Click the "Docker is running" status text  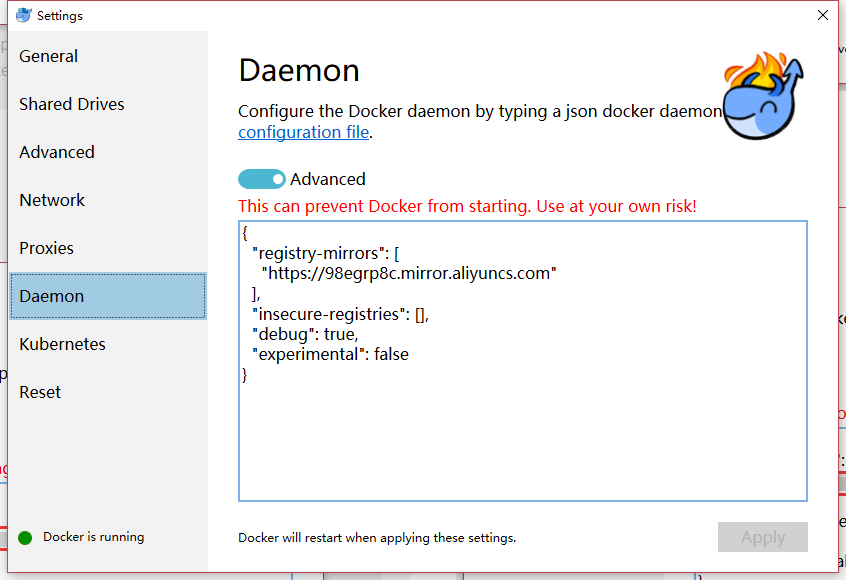(x=94, y=537)
